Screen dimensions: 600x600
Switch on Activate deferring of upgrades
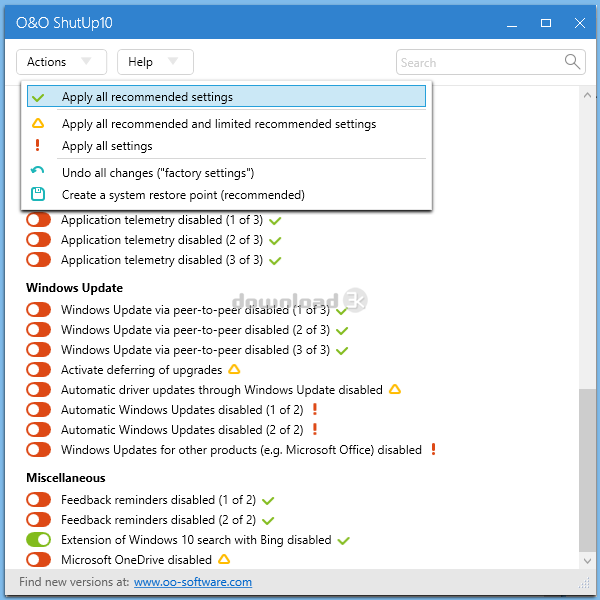point(38,370)
